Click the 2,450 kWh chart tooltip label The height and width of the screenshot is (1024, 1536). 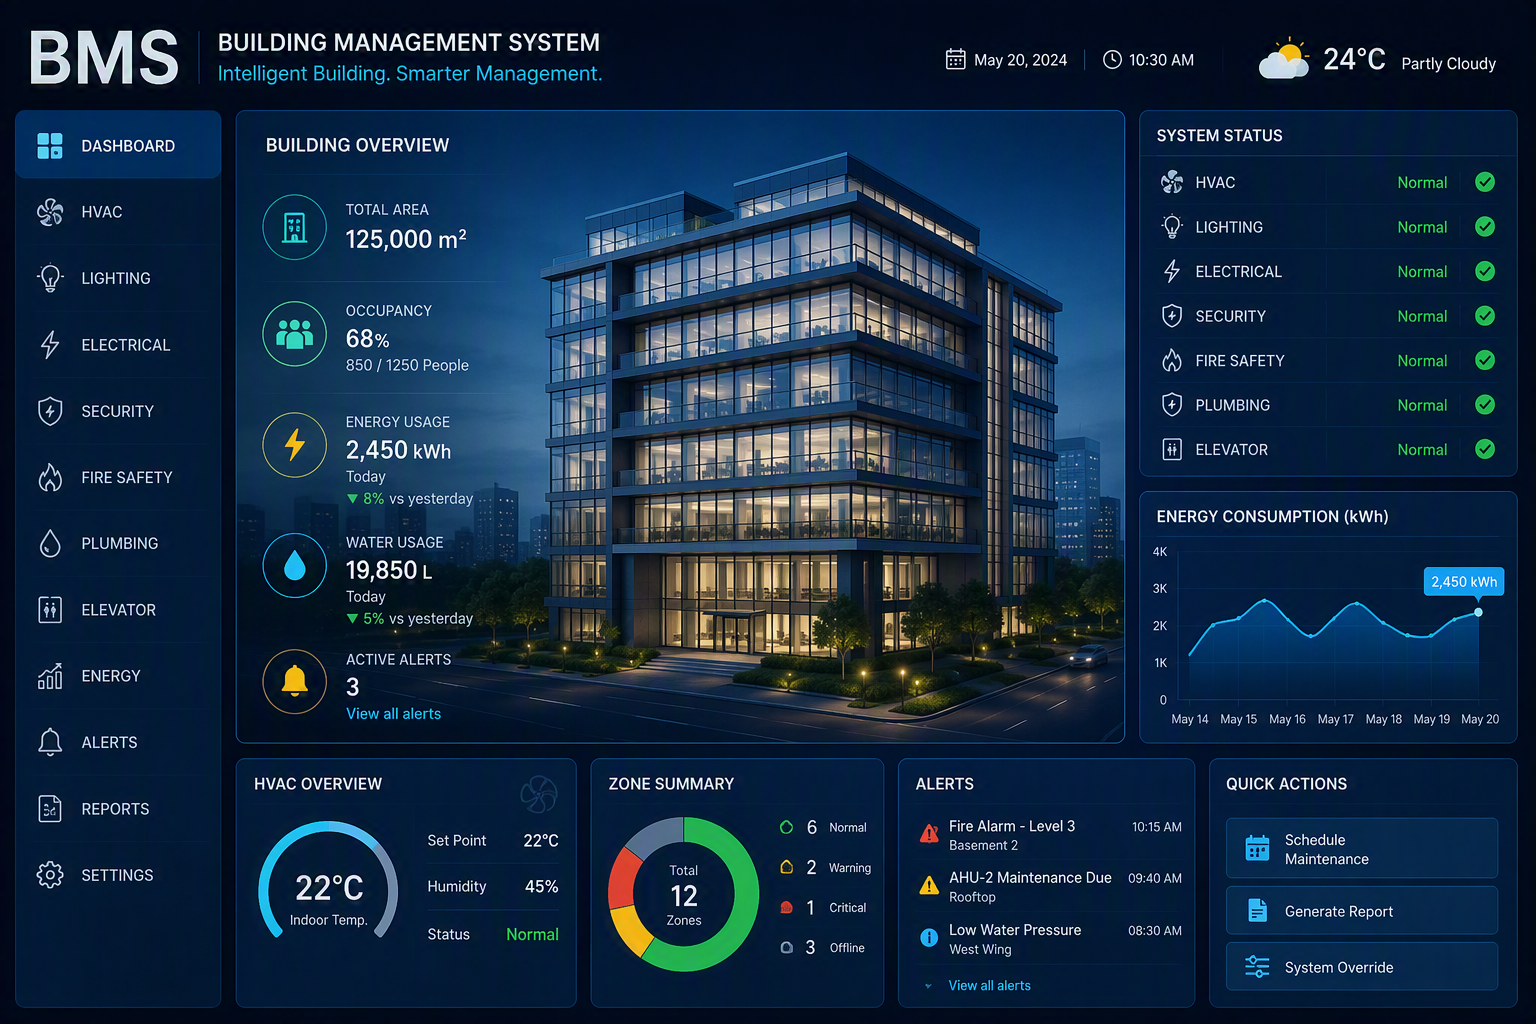[x=1464, y=582]
